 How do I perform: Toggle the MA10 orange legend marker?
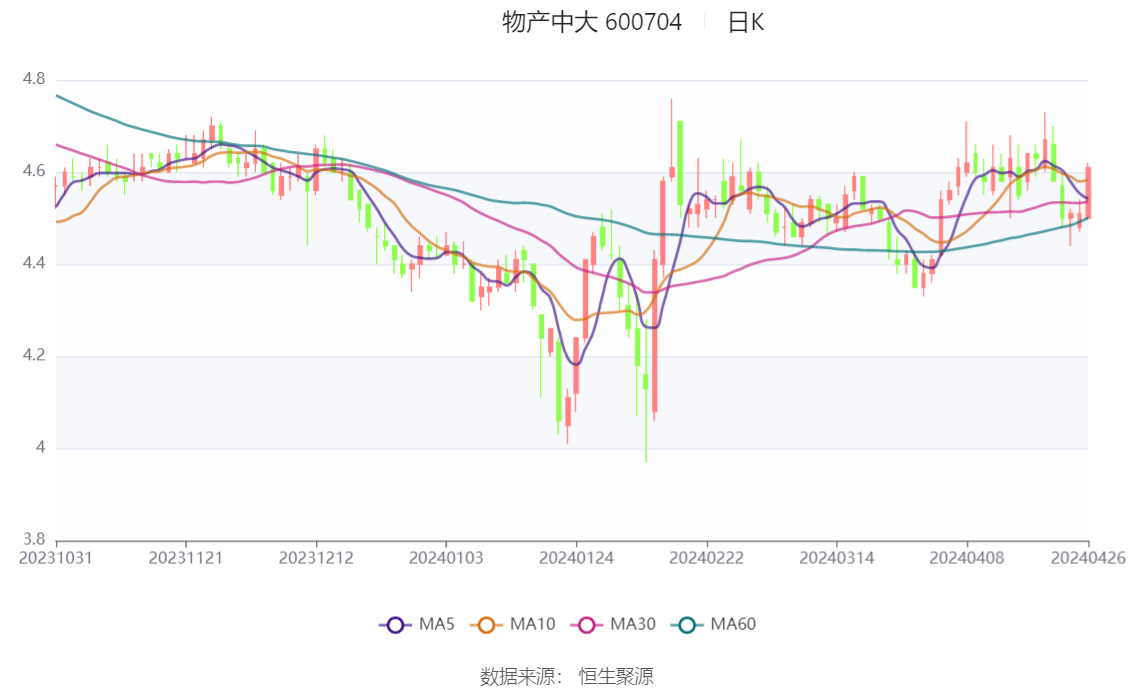486,625
